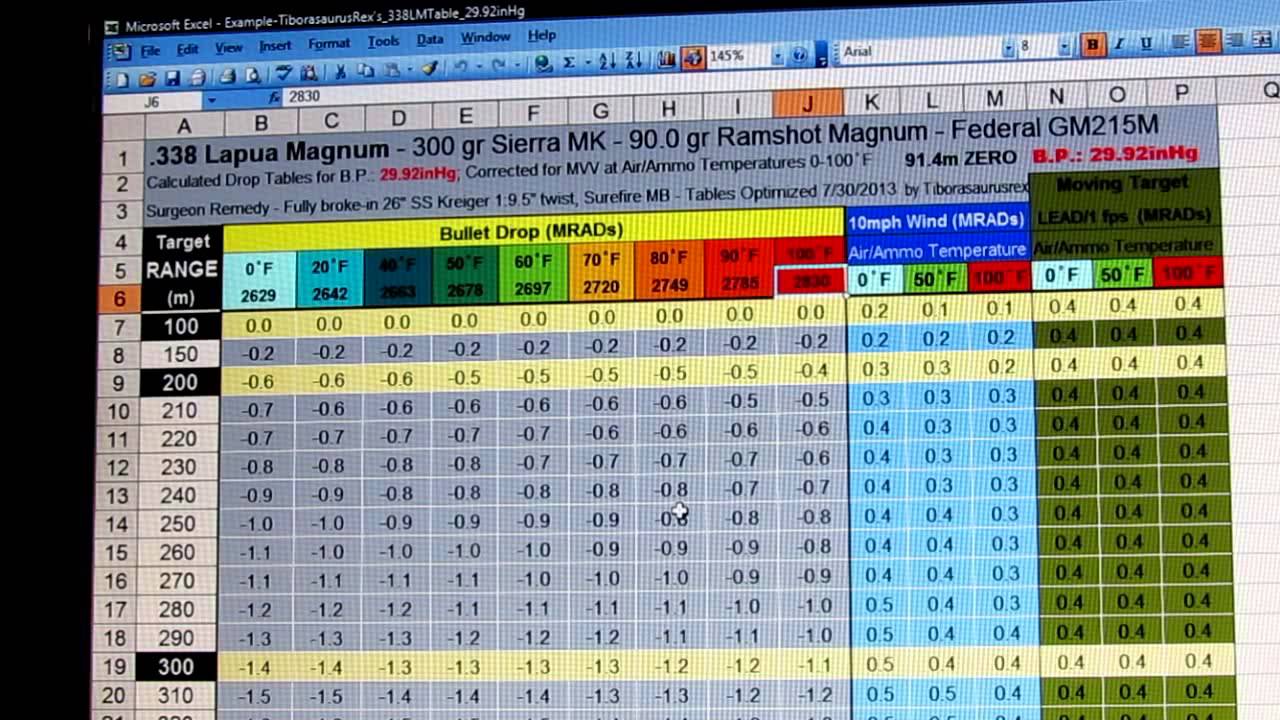Open the Edit menu

tap(188, 48)
